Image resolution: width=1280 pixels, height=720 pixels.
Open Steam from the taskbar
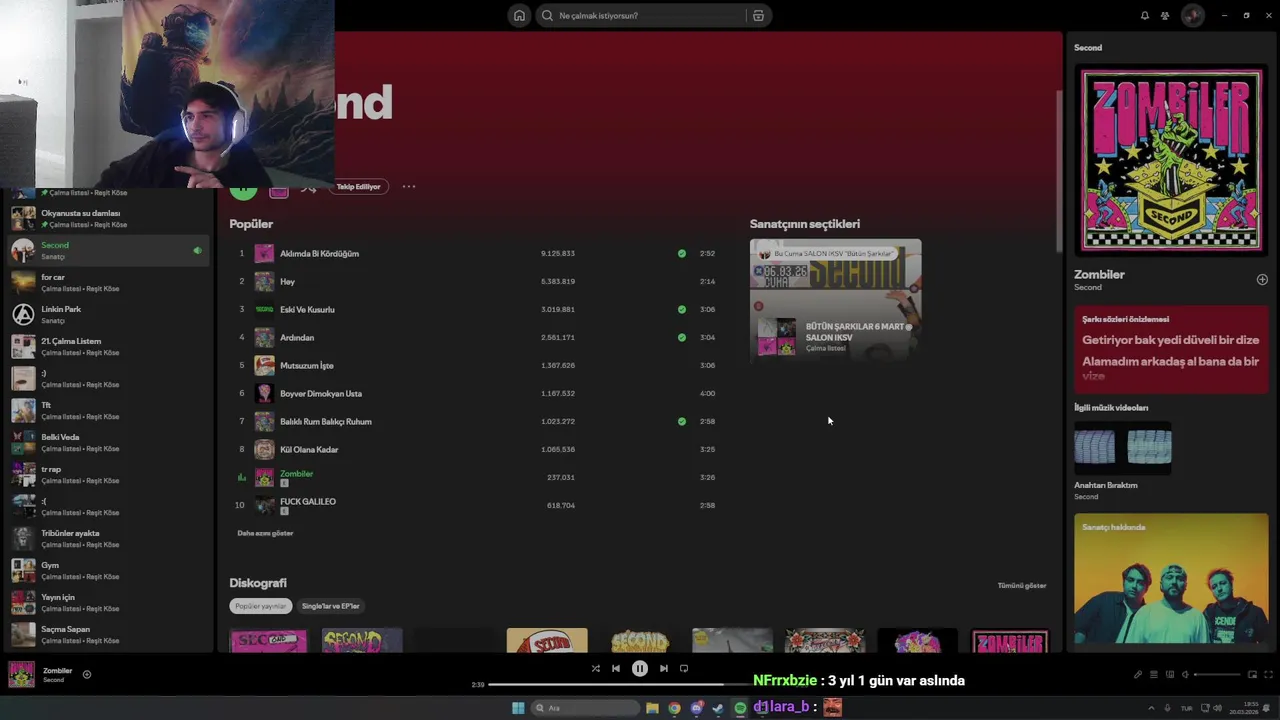click(718, 708)
